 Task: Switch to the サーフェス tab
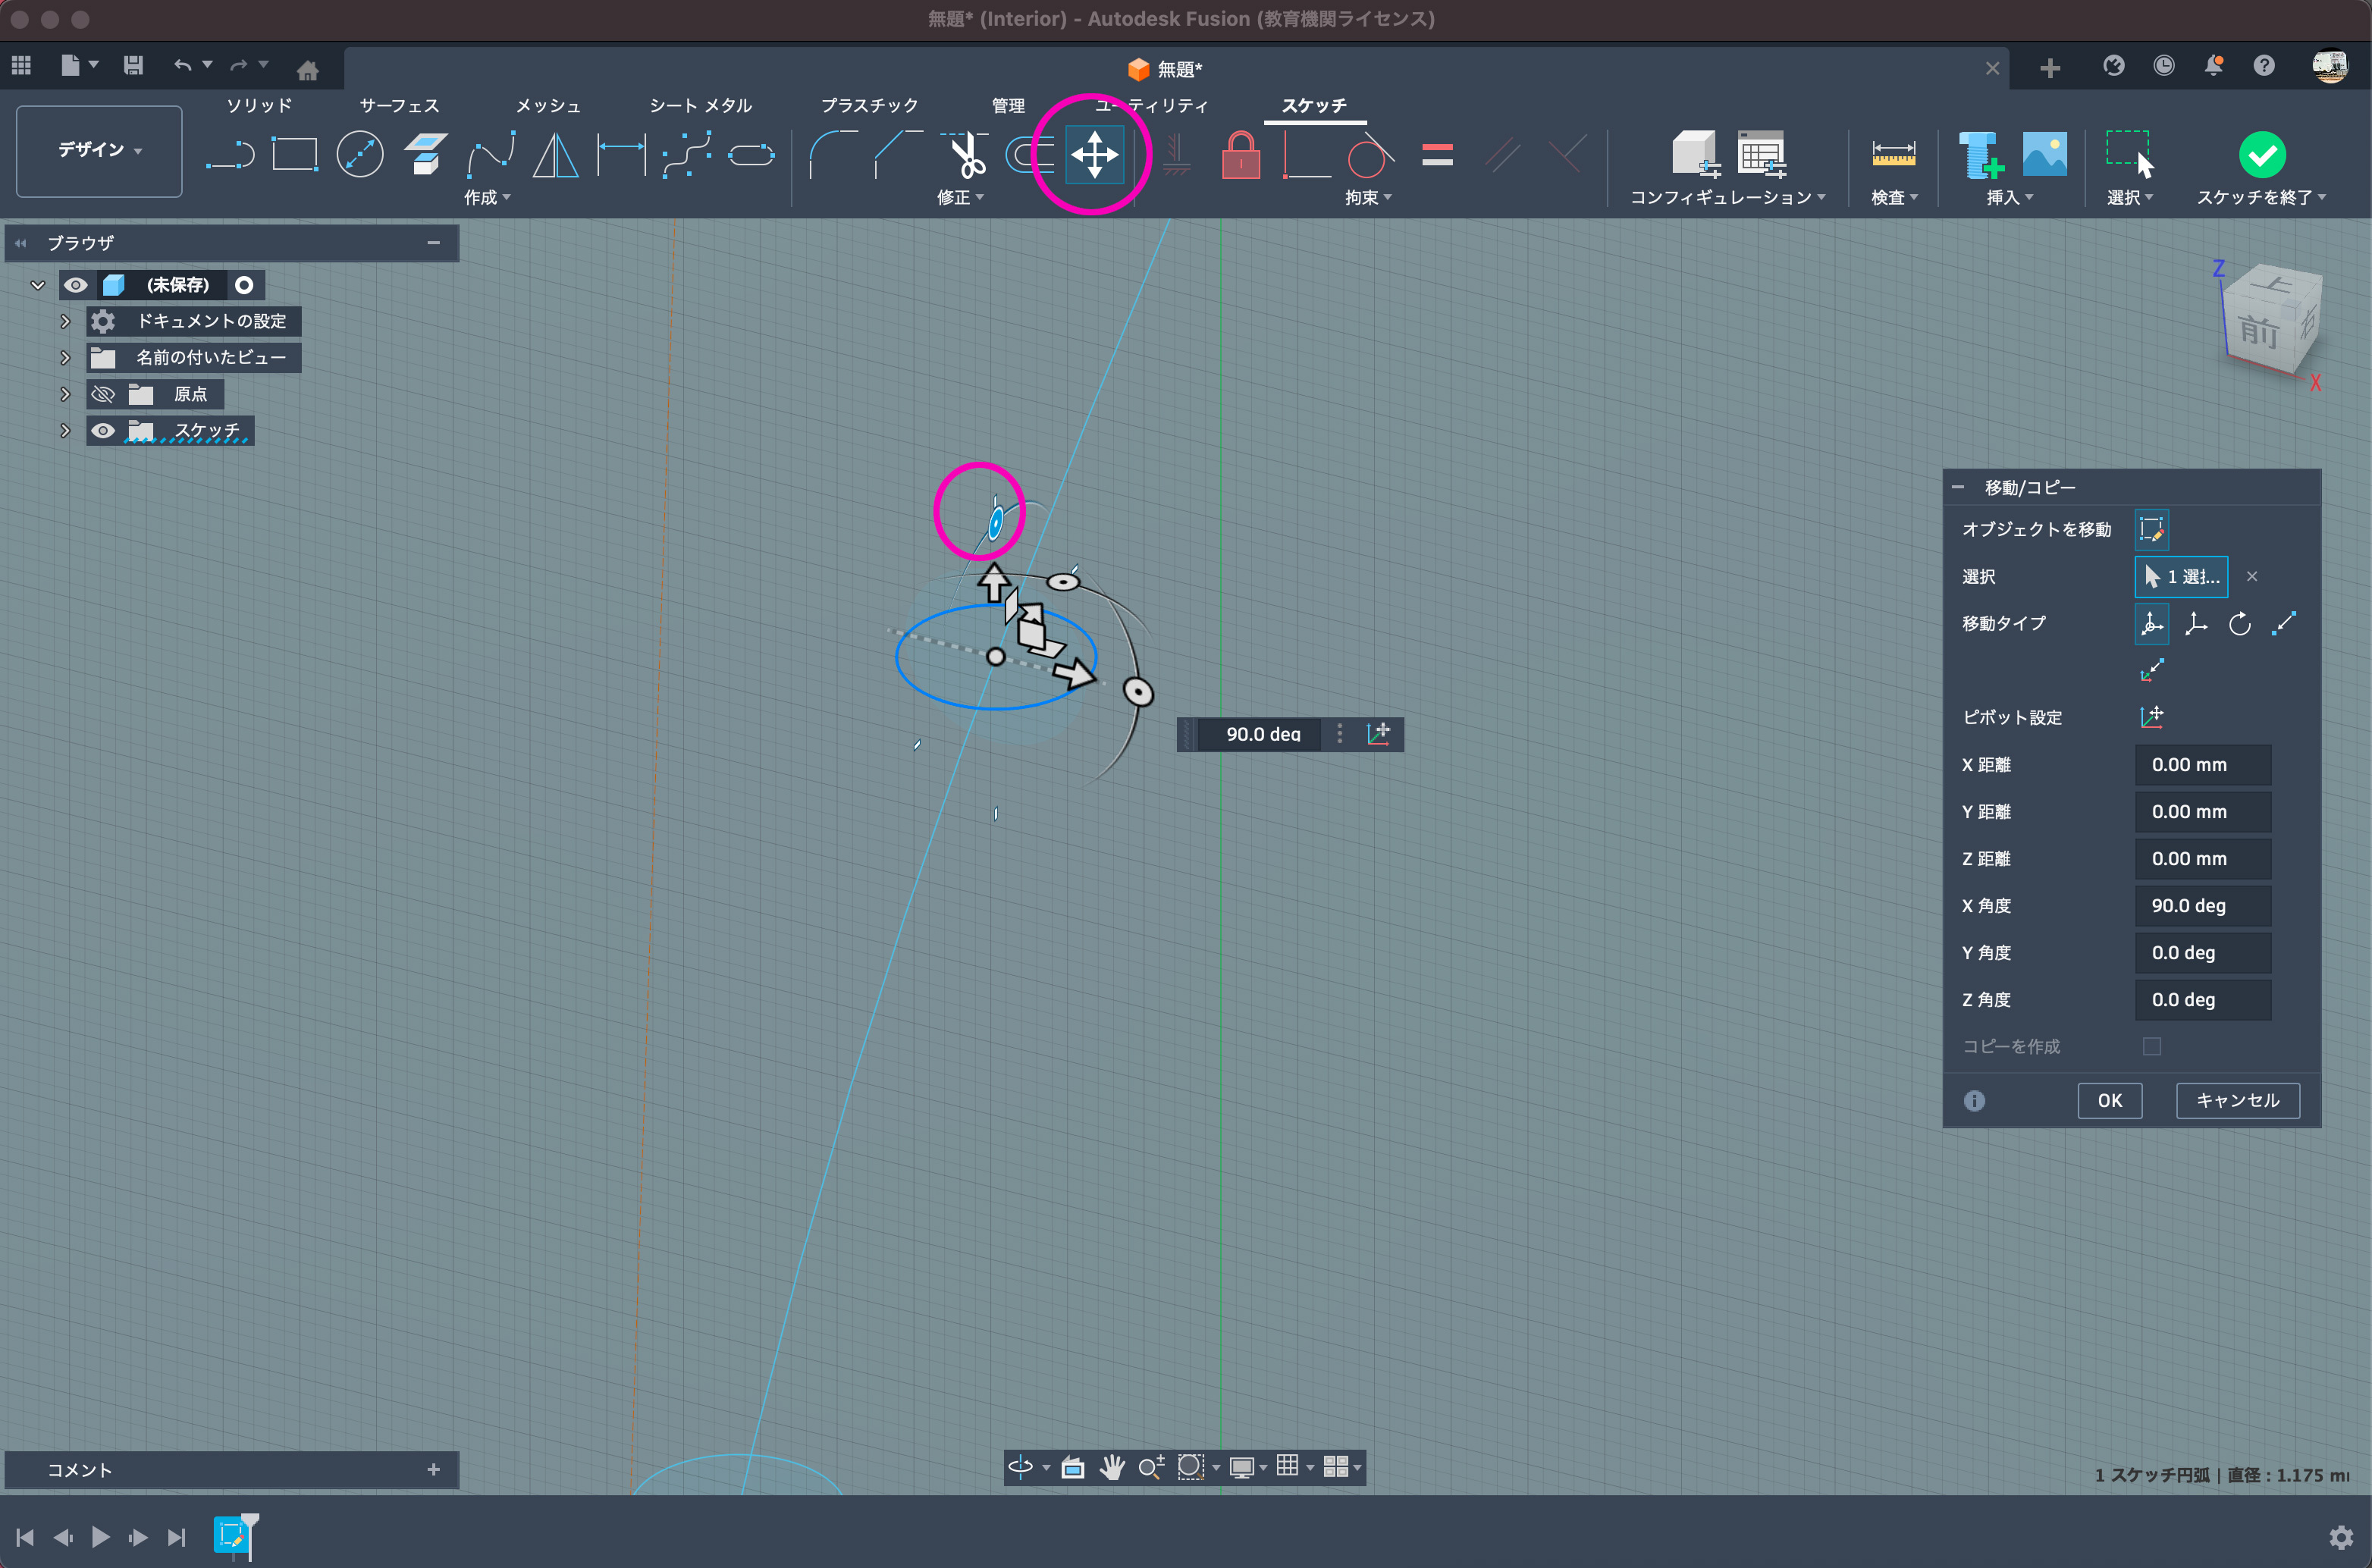point(399,105)
